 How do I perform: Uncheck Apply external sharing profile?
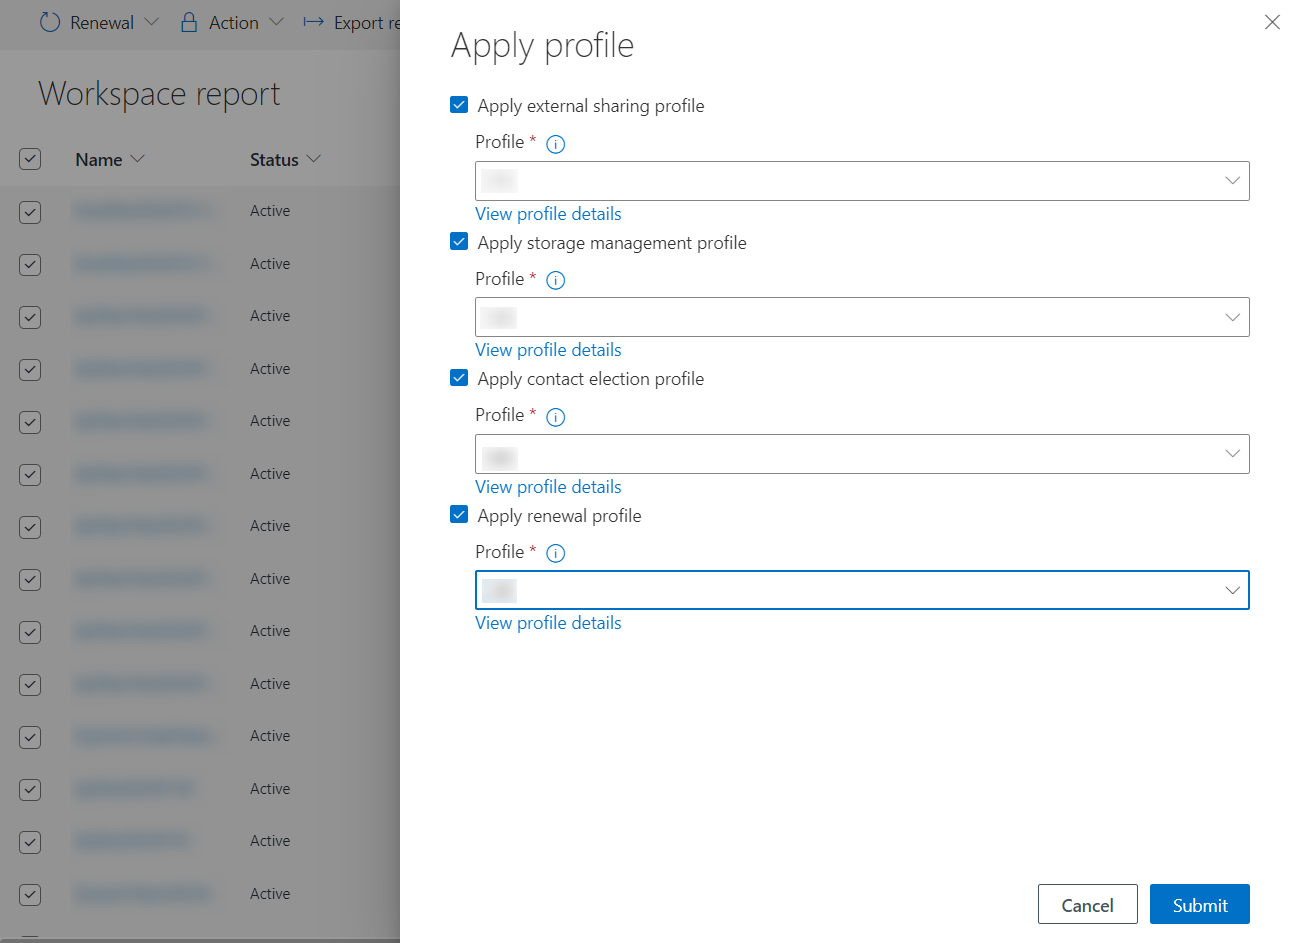(458, 104)
